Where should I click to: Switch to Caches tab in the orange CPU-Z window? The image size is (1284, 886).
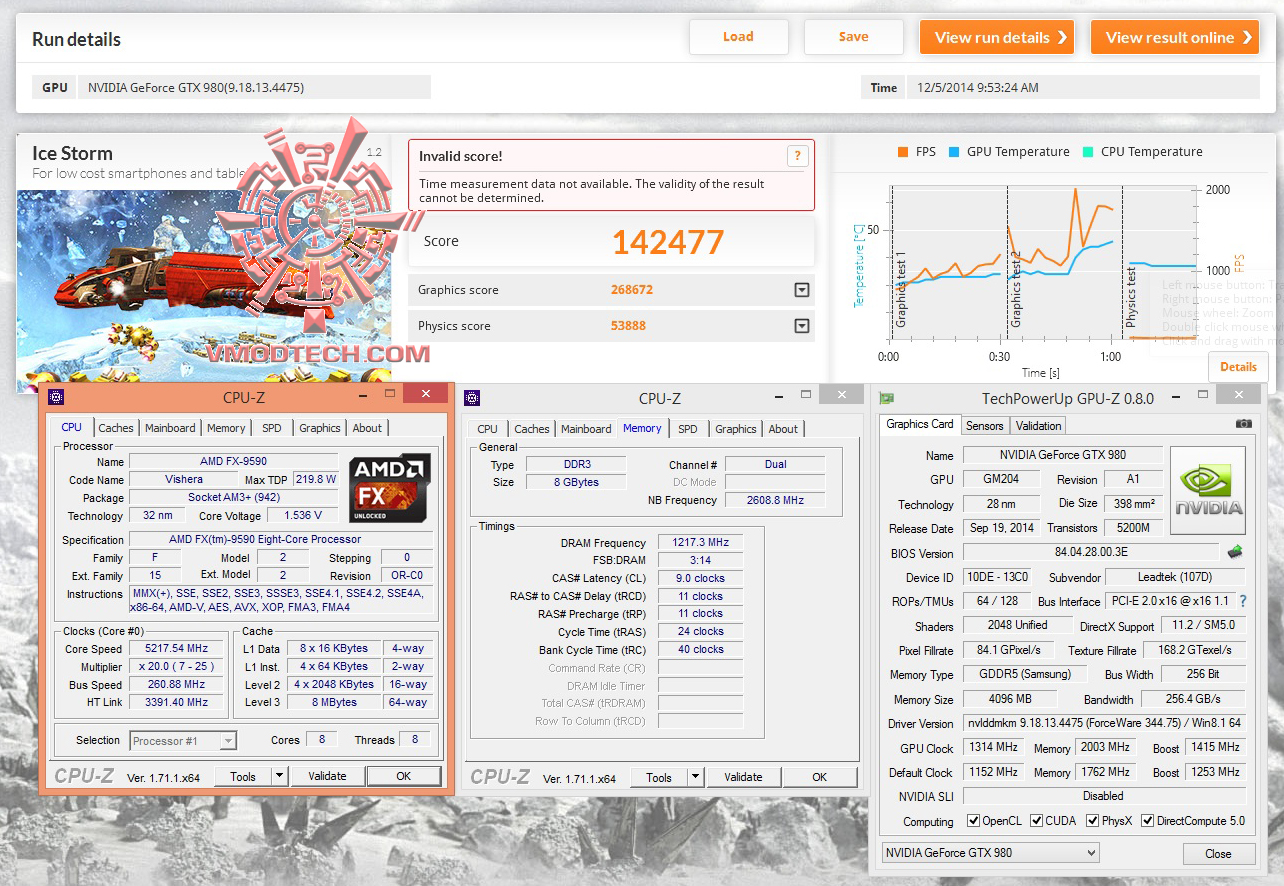(x=116, y=428)
